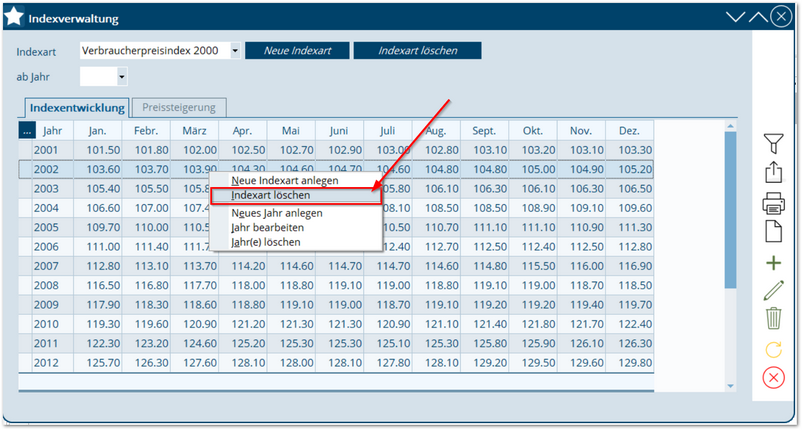Screen dimensions: 802x430
Task: Choose Jahr(e) löschen in context menu
Action: pos(265,242)
